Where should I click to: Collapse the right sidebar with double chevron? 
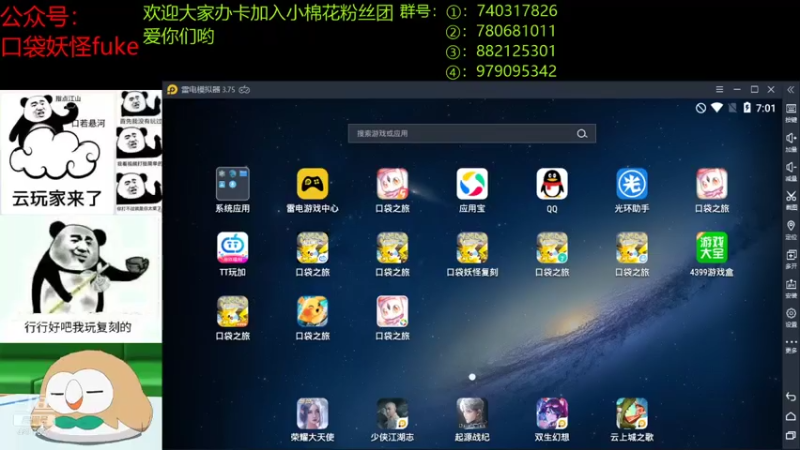click(790, 90)
